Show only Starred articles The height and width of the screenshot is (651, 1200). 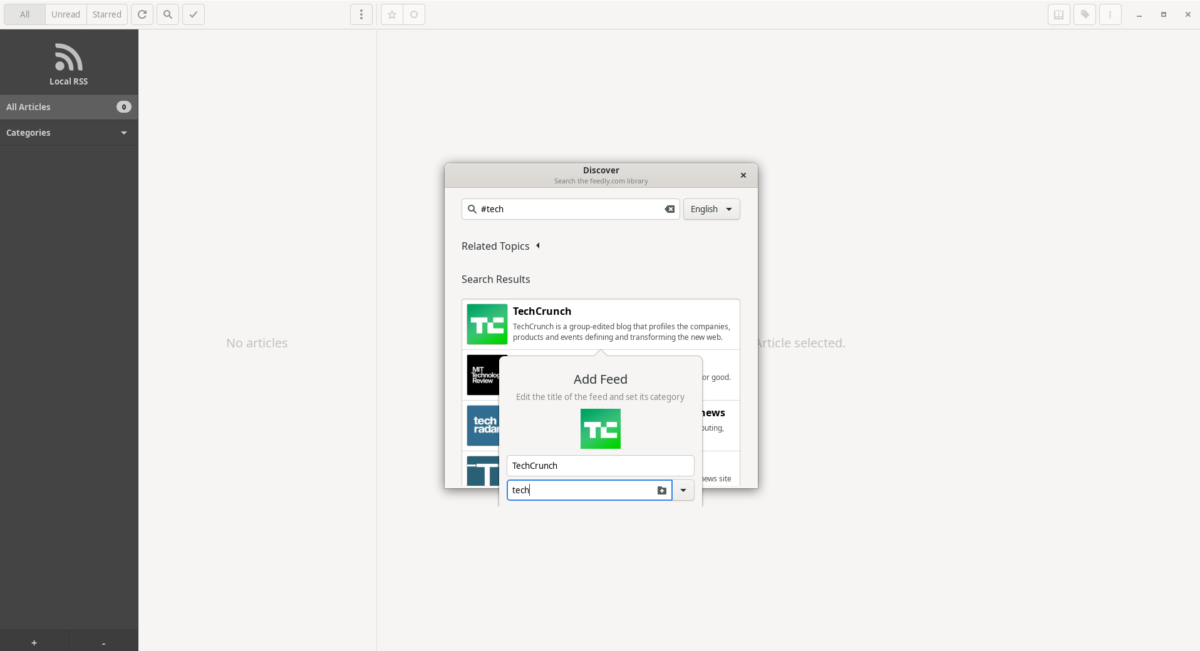click(106, 15)
